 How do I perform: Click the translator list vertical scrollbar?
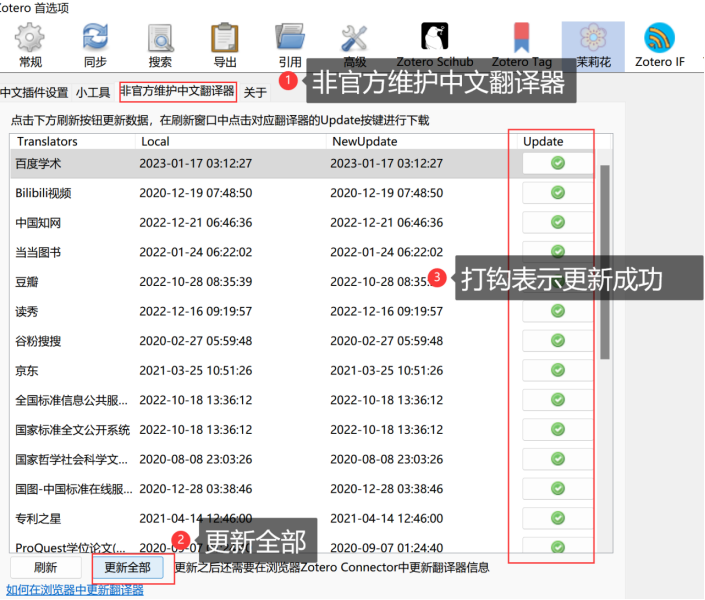click(605, 262)
